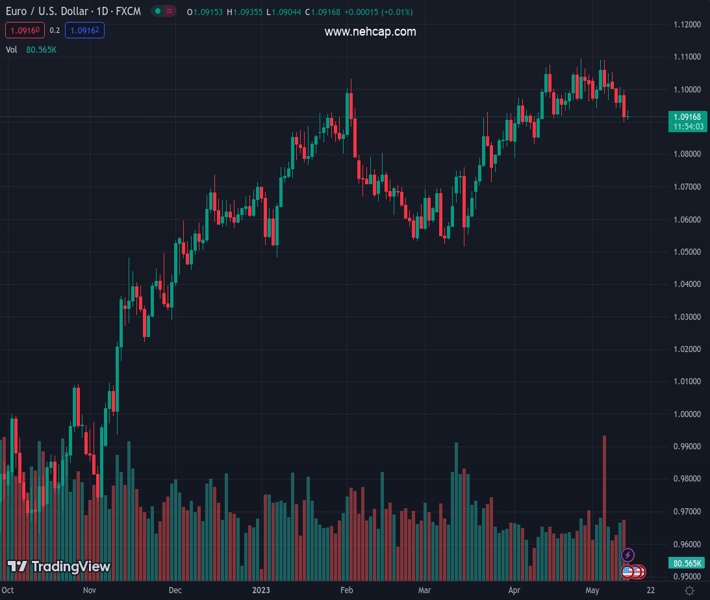
Task: Click the blue buy price 1.0916 button
Action: tap(84, 31)
